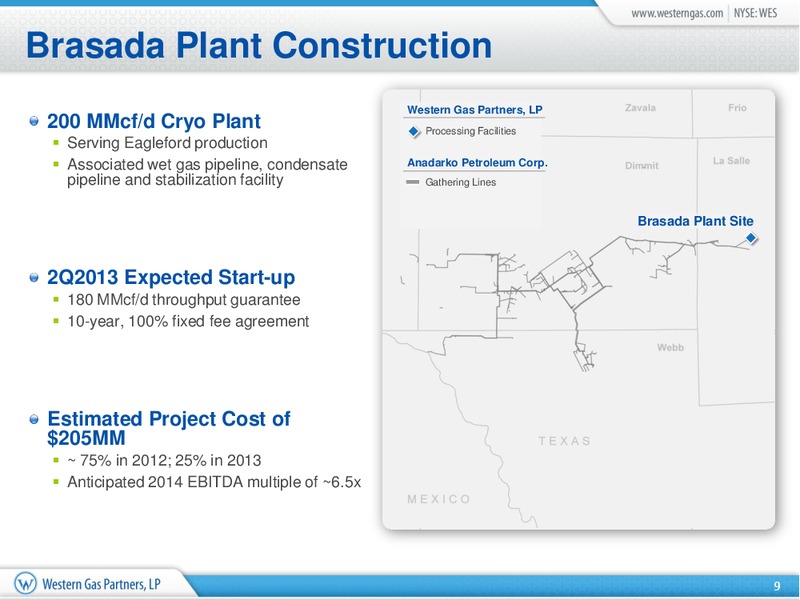
Task: Click the TEXAS map label
Action: (564, 441)
